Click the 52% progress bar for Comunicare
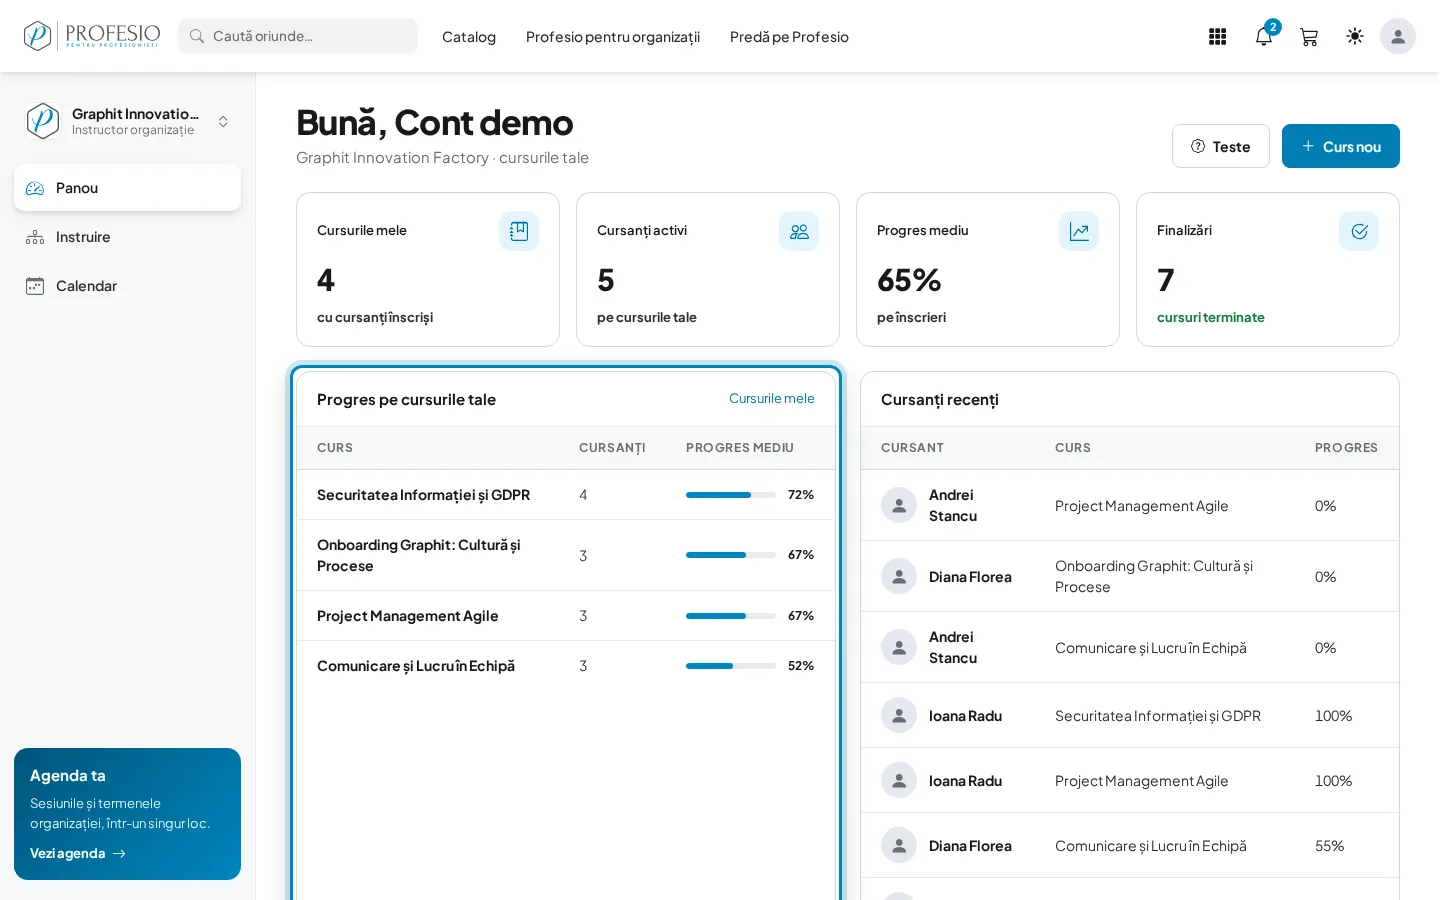Viewport: 1440px width, 900px height. 731,666
